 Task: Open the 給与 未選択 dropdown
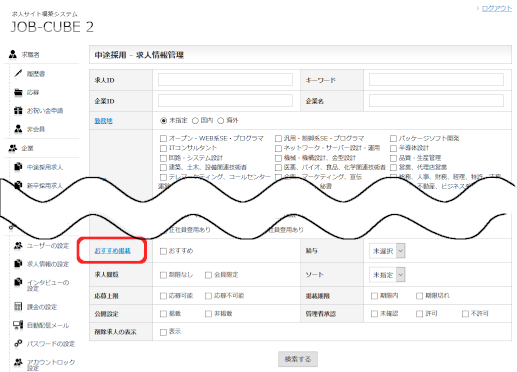[387, 251]
